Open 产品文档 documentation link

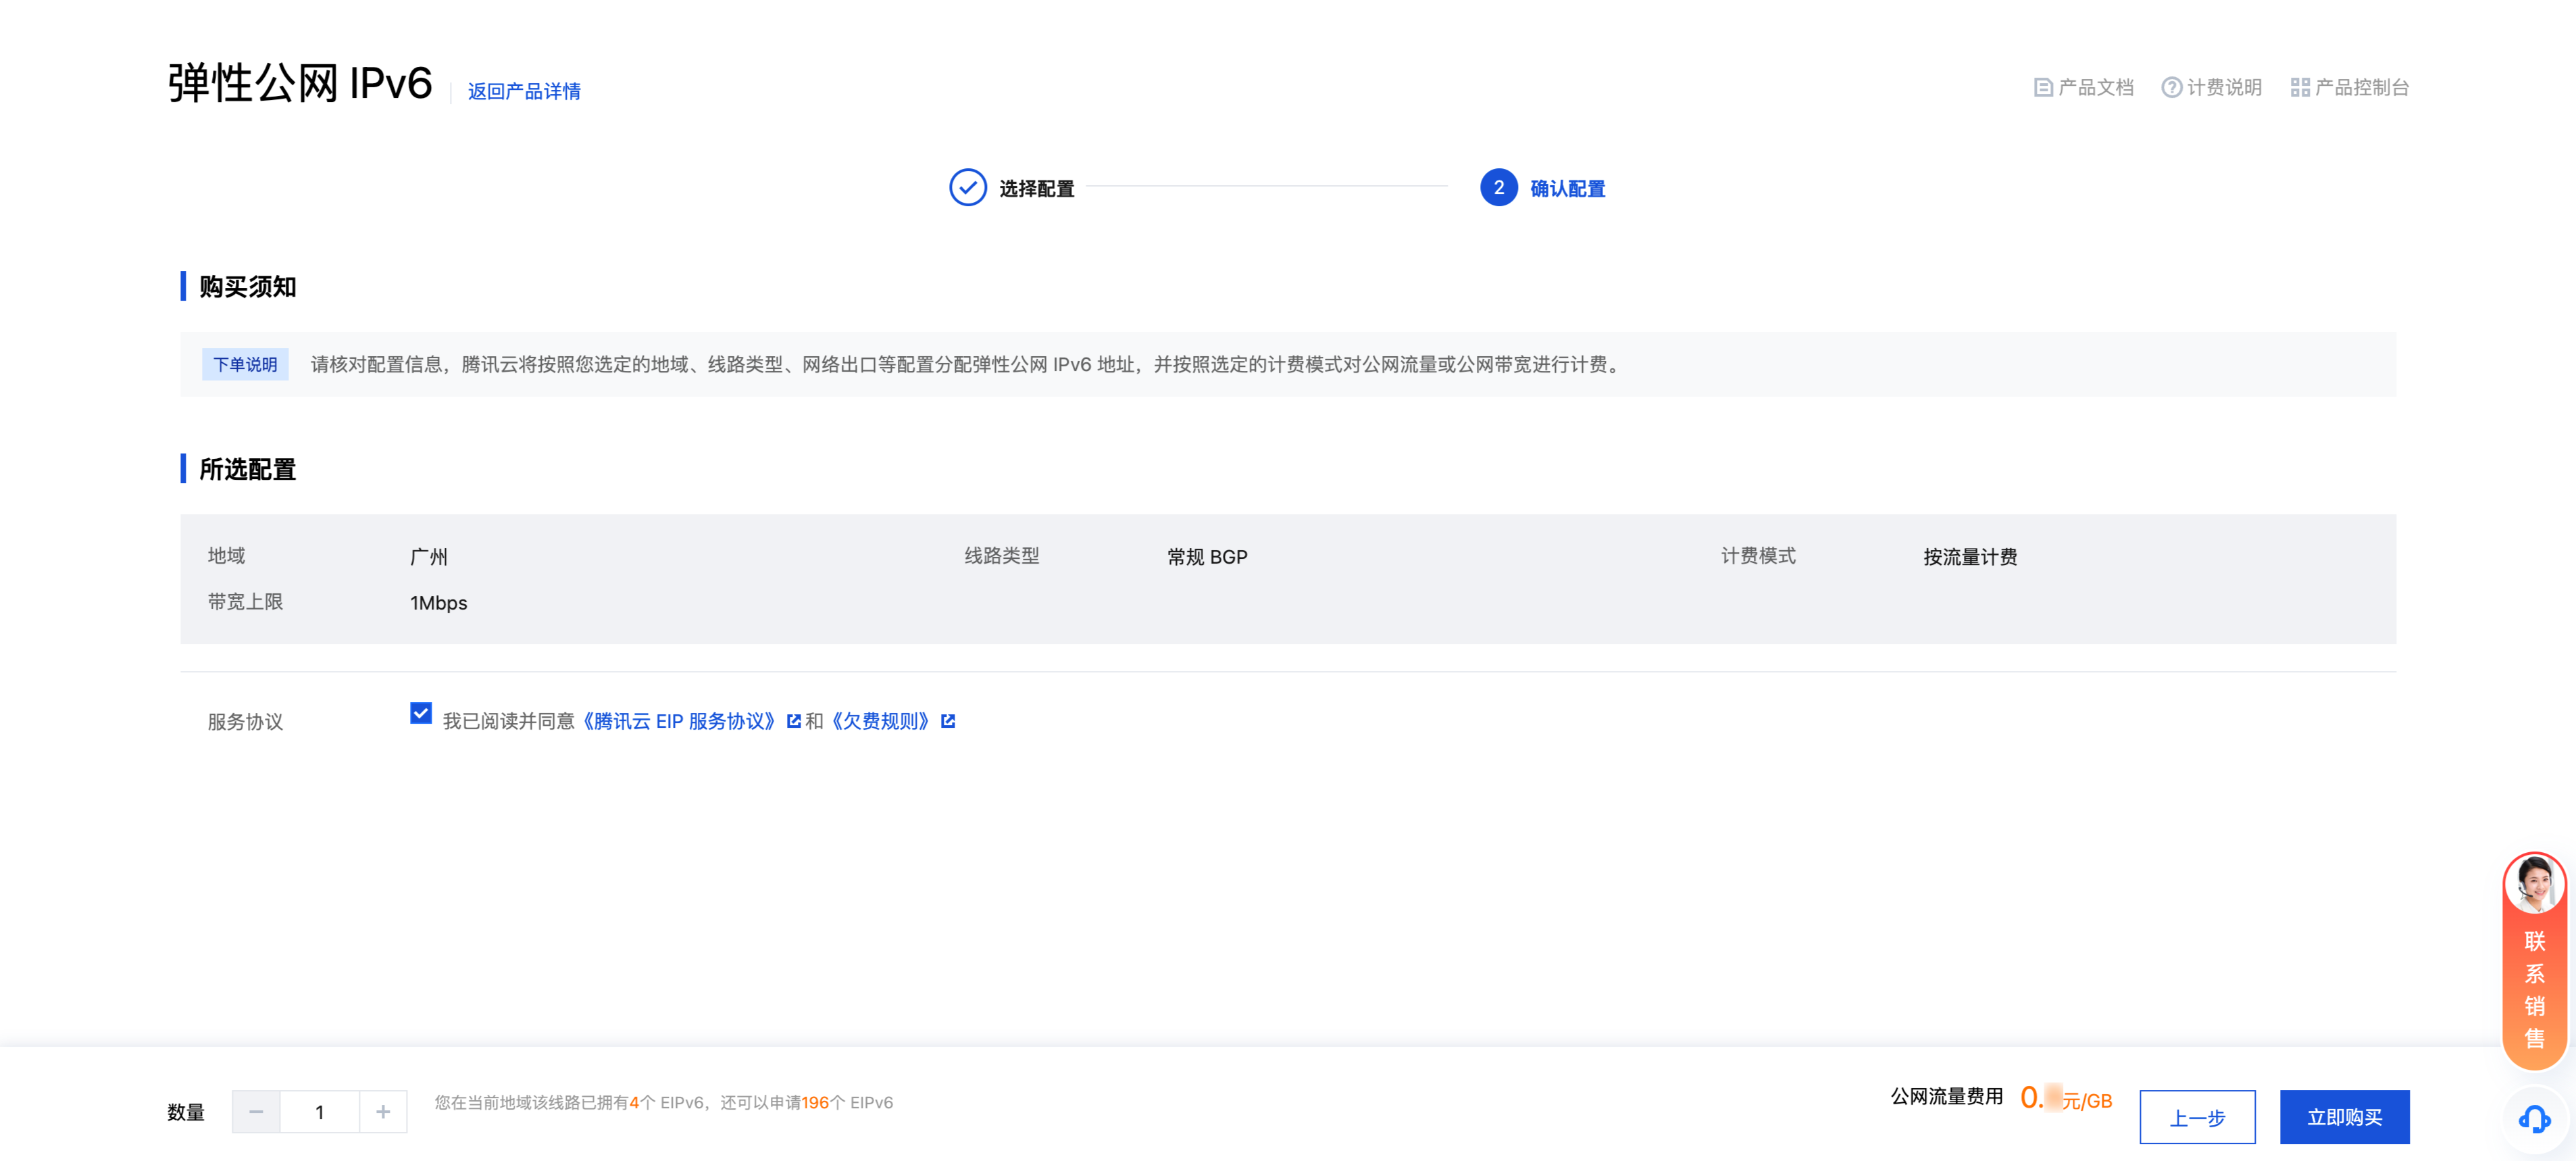[x=2083, y=88]
